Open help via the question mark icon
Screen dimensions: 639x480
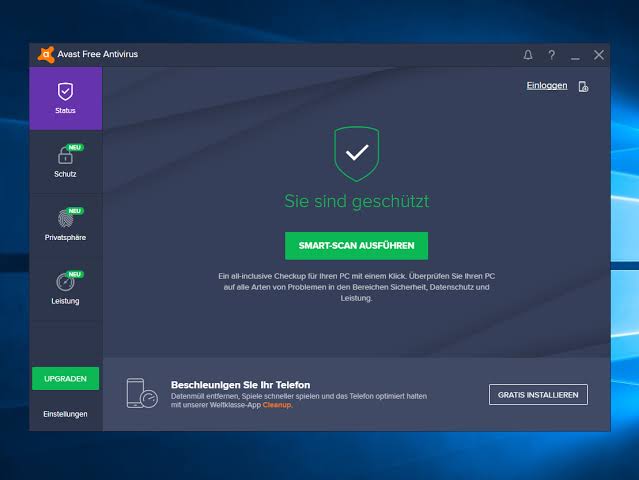click(x=551, y=55)
